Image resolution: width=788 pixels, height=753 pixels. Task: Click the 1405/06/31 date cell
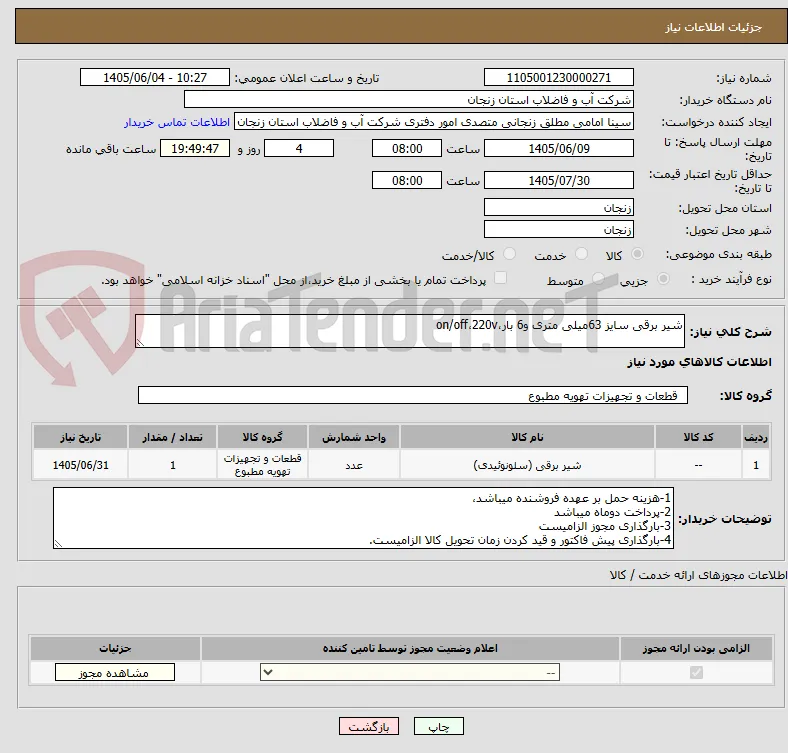pyautogui.click(x=80, y=465)
